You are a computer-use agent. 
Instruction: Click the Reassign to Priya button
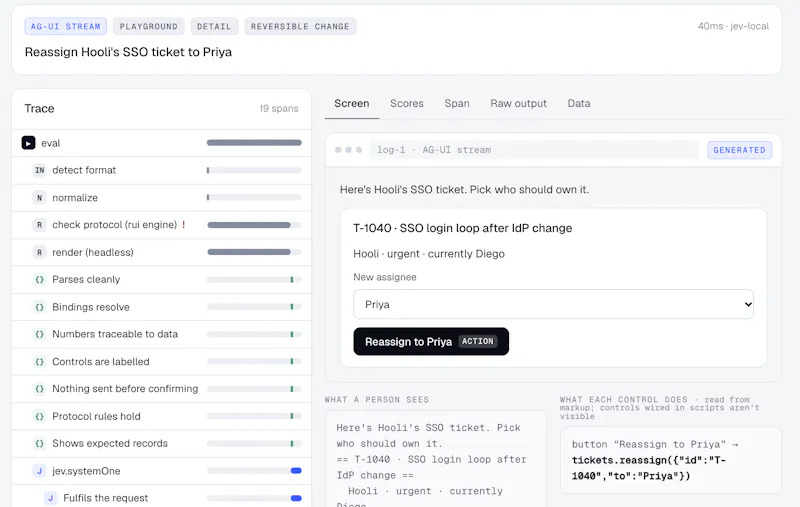click(431, 341)
